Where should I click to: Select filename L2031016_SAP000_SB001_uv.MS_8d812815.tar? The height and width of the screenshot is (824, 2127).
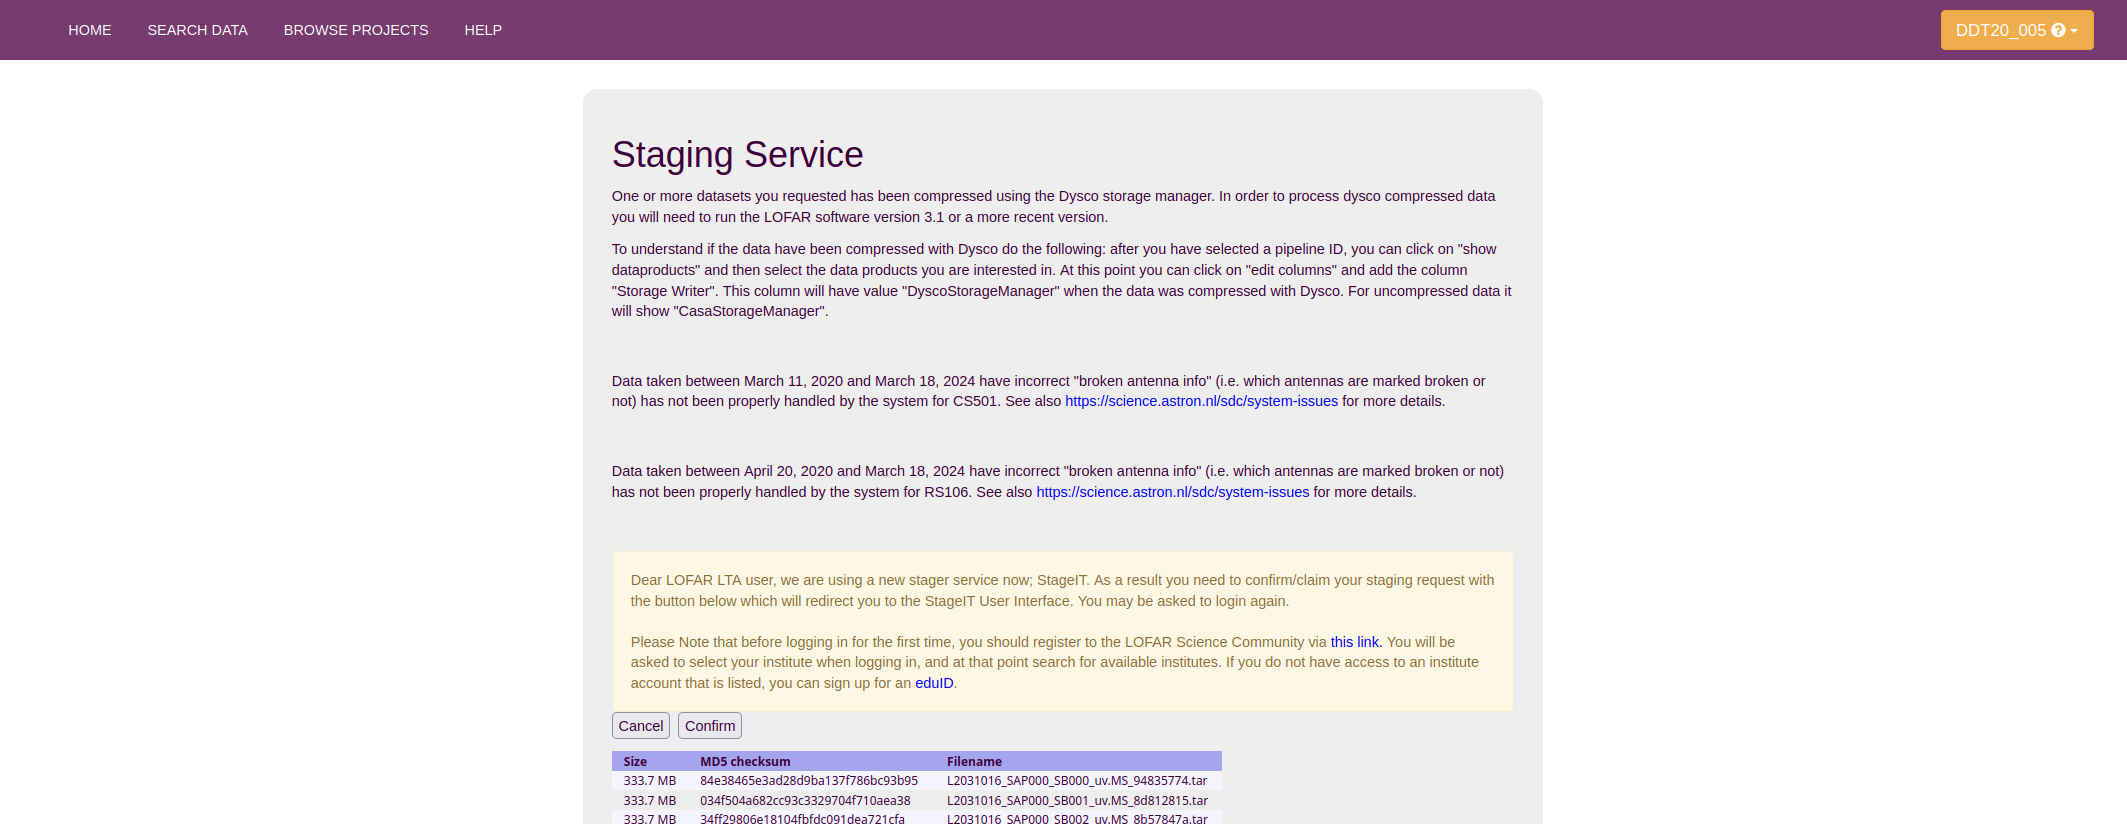1077,801
